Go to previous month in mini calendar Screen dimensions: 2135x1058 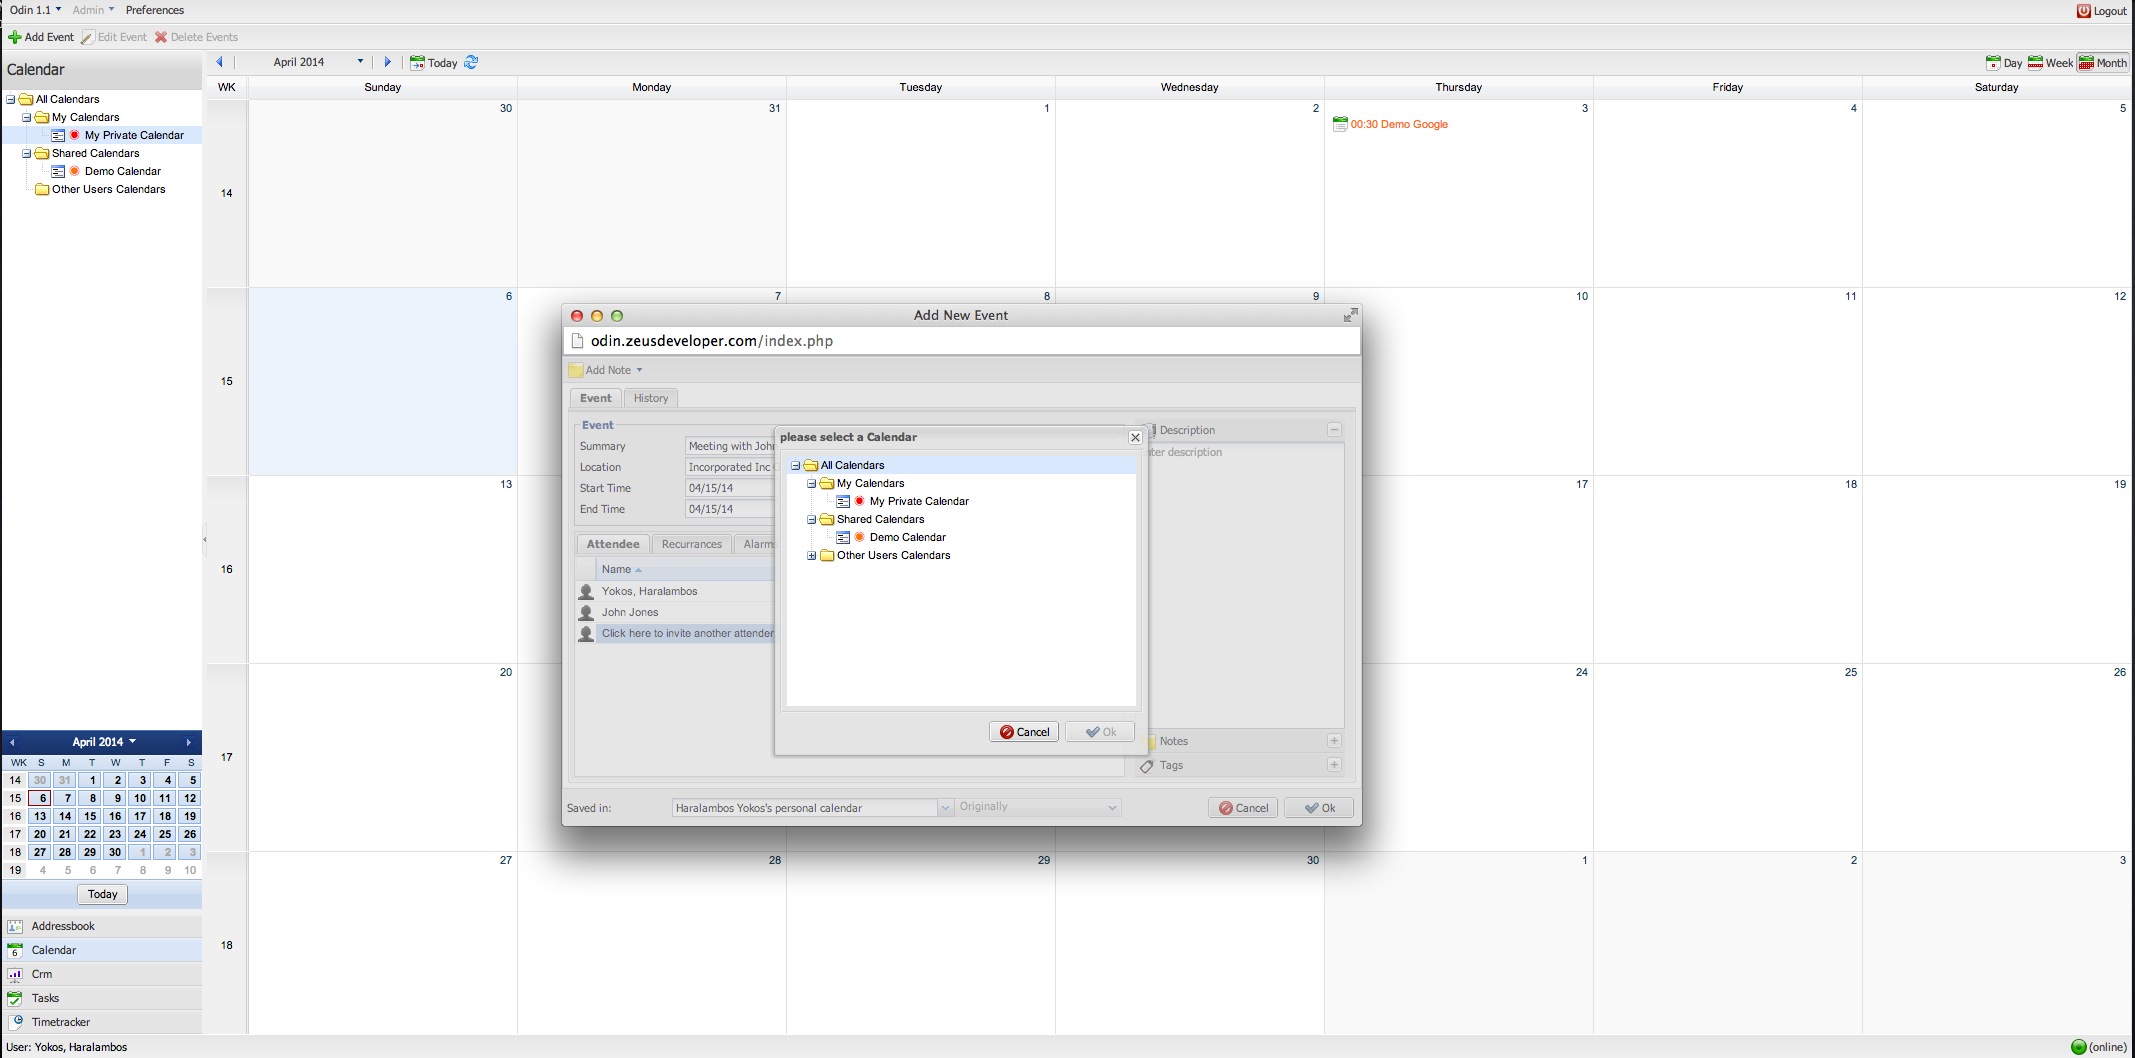click(12, 742)
